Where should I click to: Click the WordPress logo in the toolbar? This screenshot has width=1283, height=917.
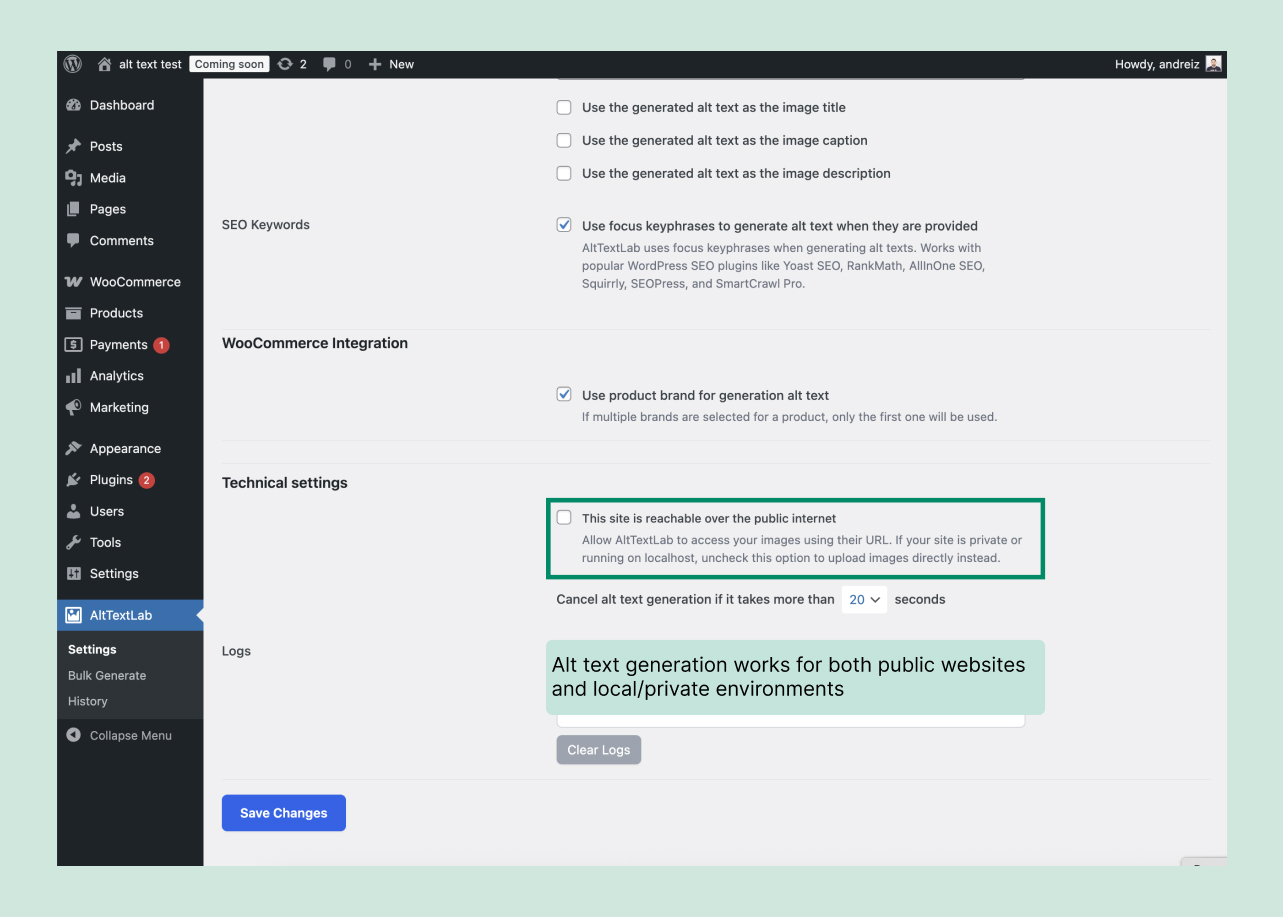click(72, 64)
